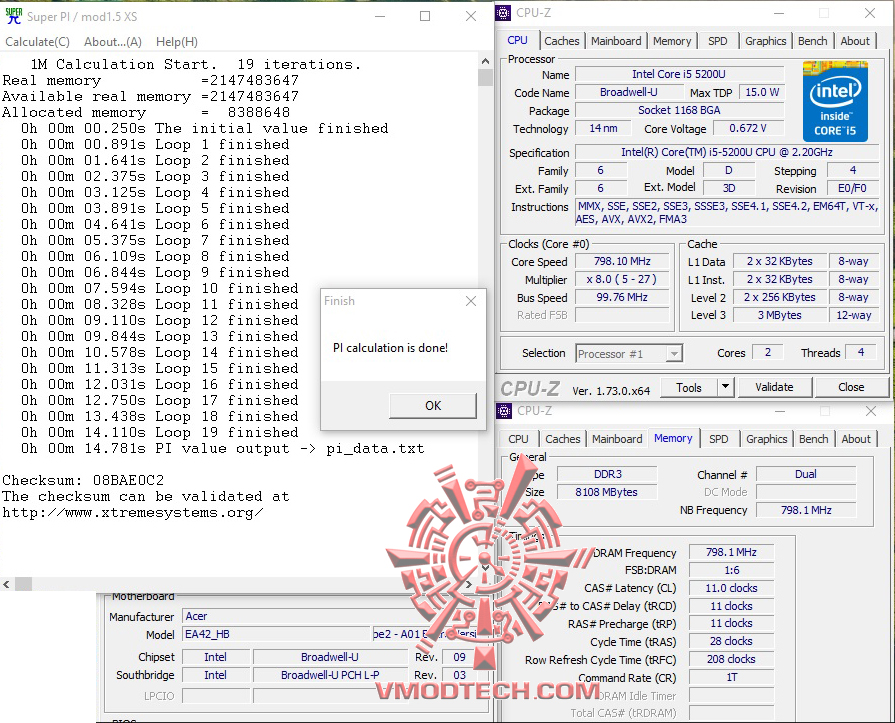Viewport: 895px width, 723px height.
Task: Select the CPU tab in upper CPU-Z window
Action: coord(517,40)
